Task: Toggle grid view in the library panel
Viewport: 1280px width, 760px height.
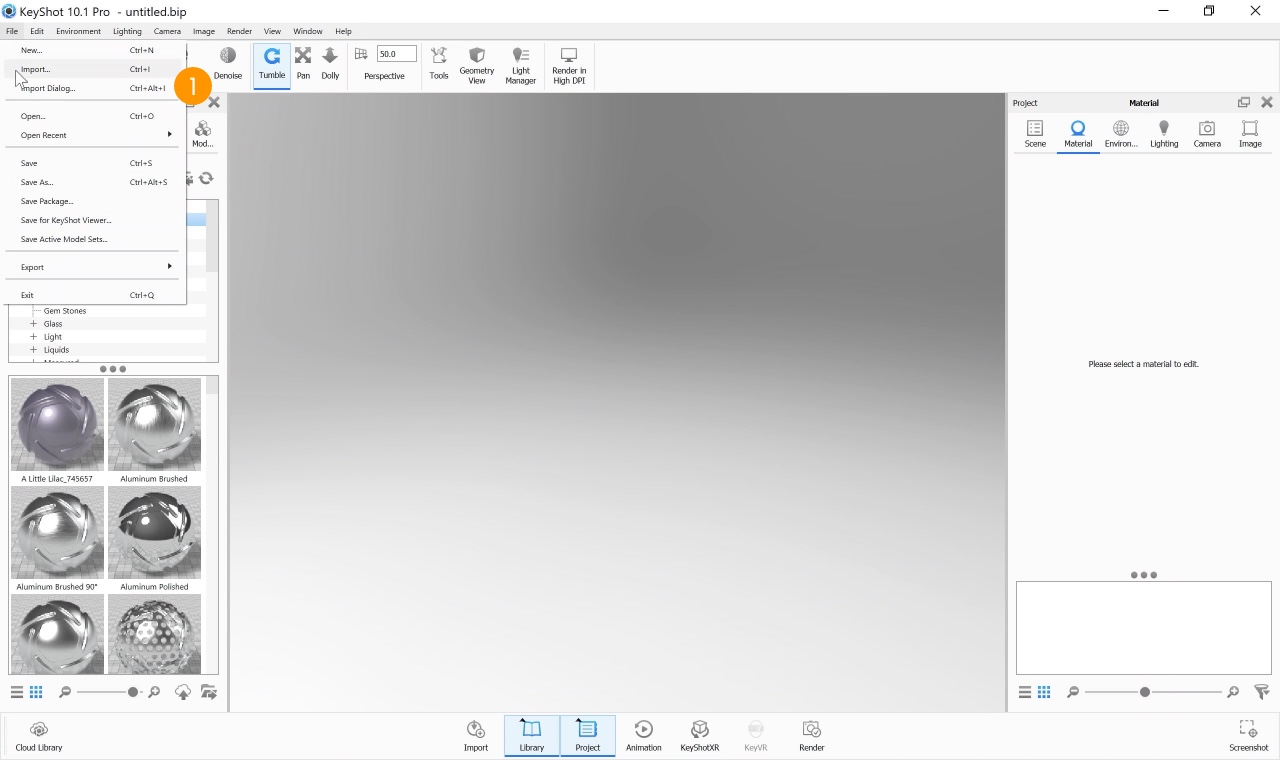Action: (36, 691)
